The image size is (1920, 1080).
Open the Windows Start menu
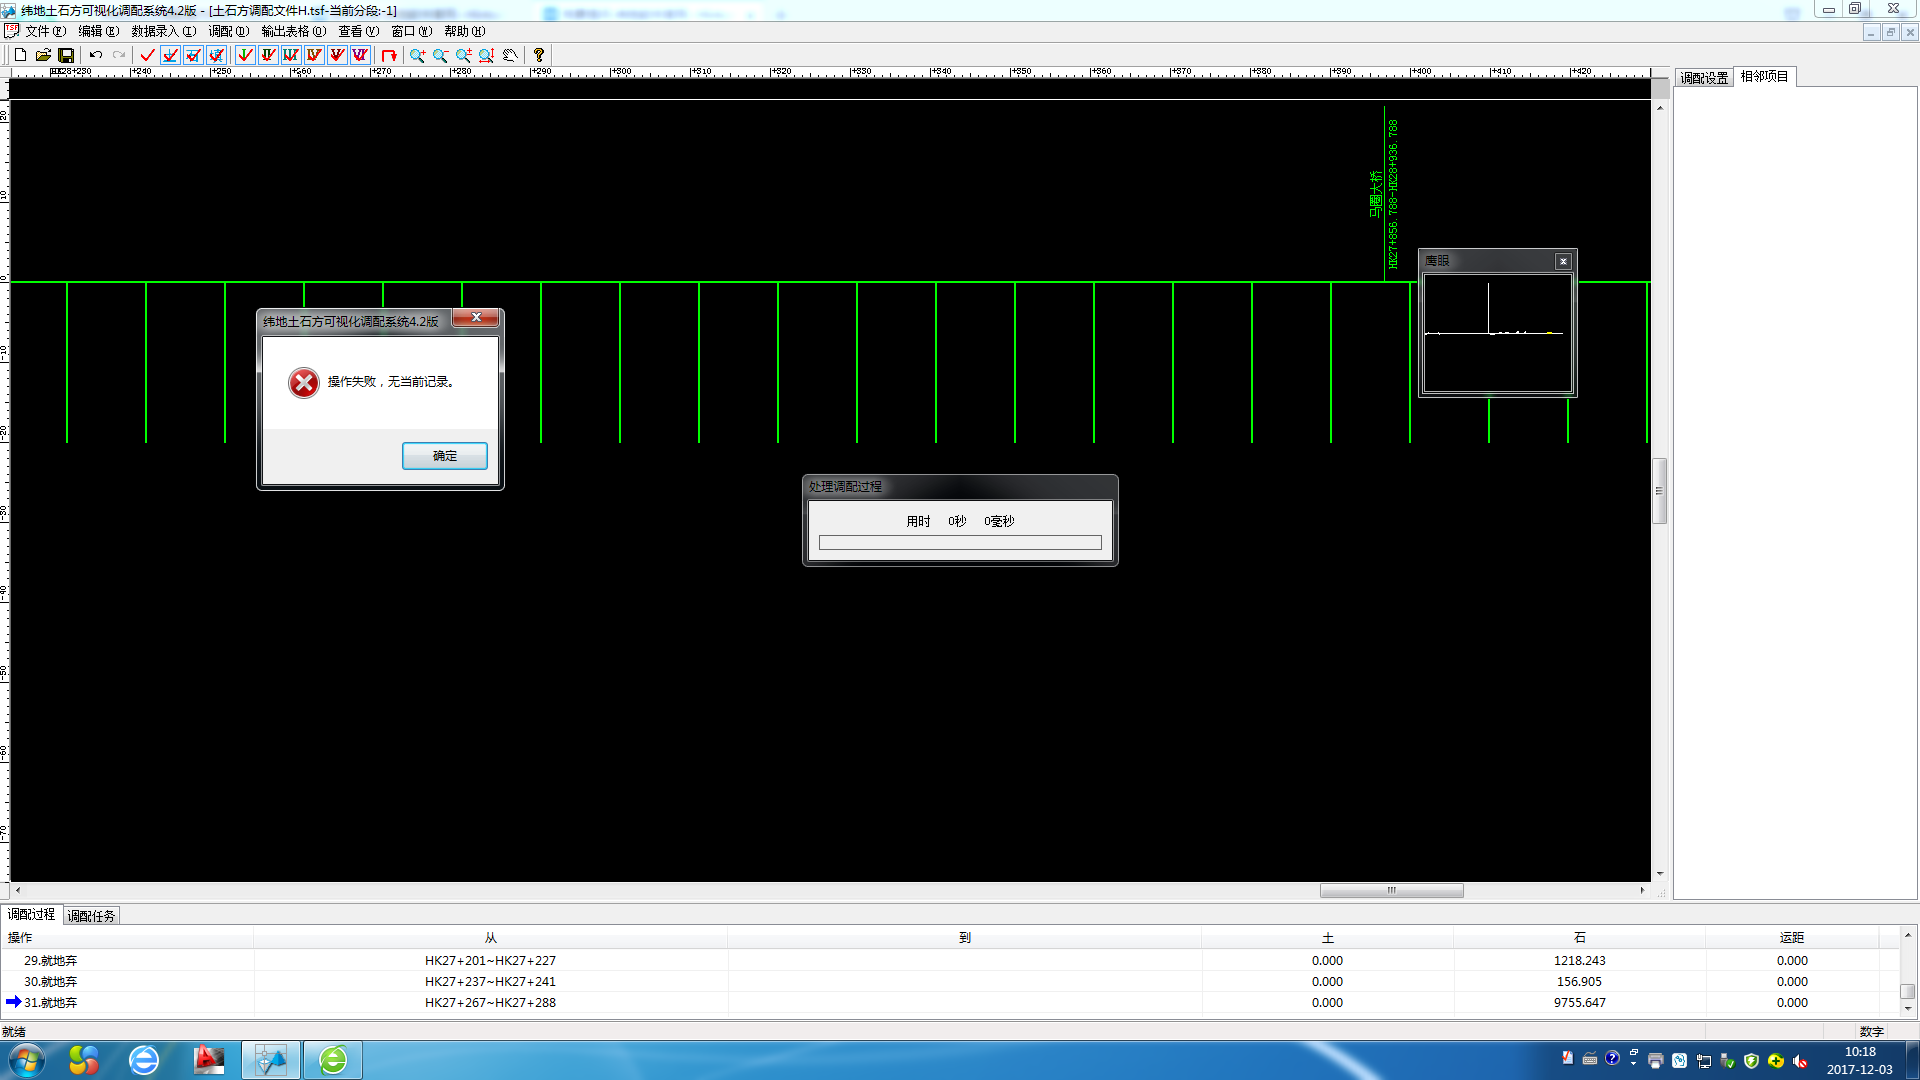27,1060
